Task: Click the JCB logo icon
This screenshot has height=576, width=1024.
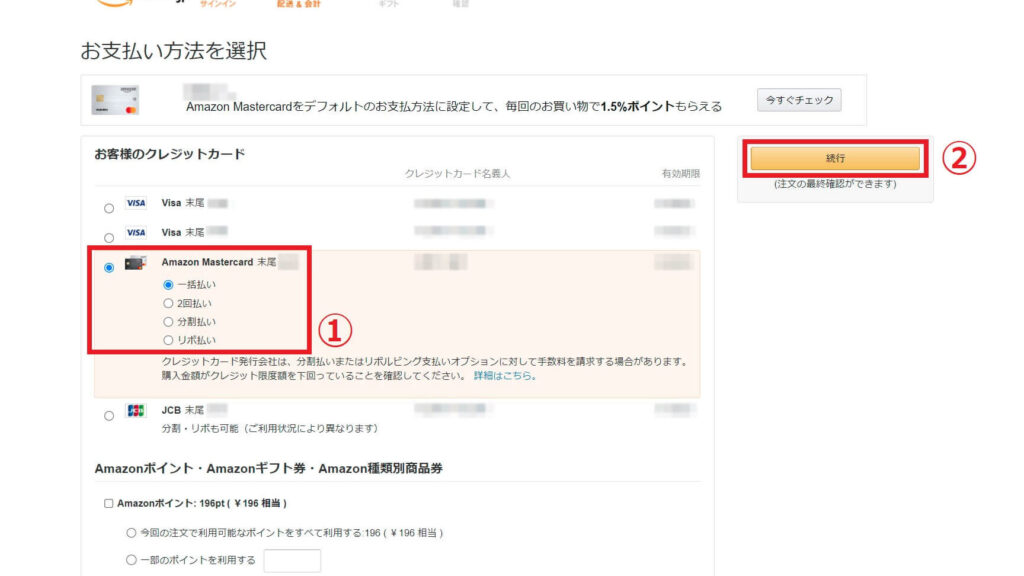Action: coord(136,410)
